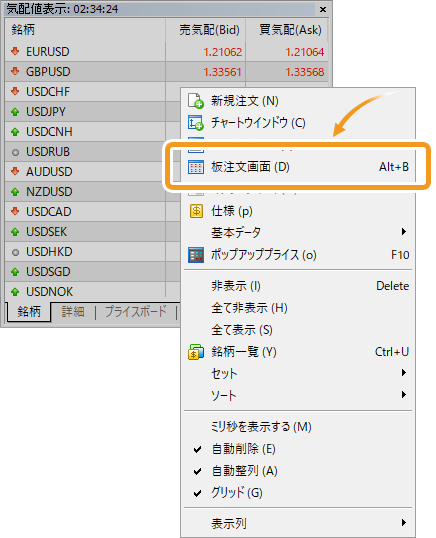
Task: Select the GBPUSD symbol row
Action: tap(166, 72)
